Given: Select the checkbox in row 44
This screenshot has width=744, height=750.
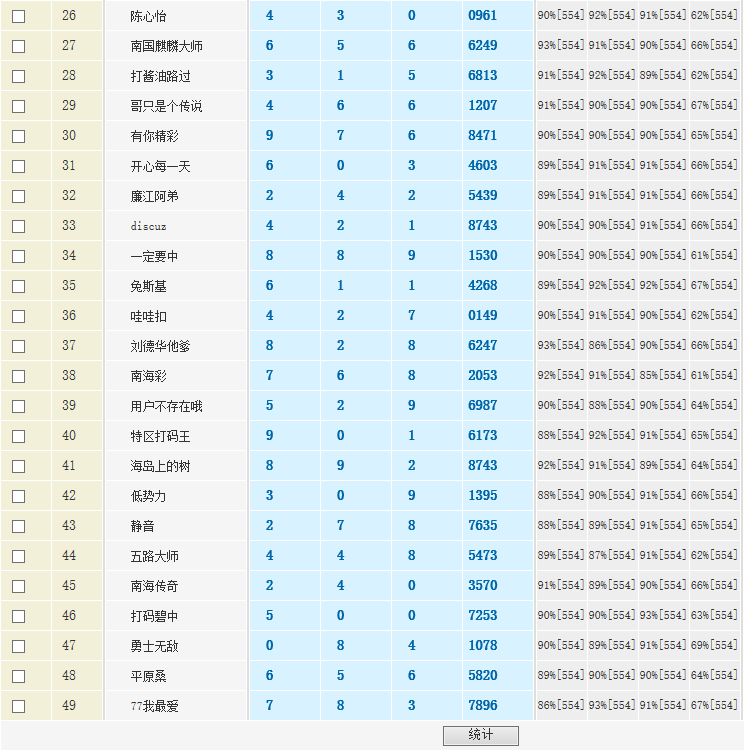Looking at the screenshot, I should (18, 556).
